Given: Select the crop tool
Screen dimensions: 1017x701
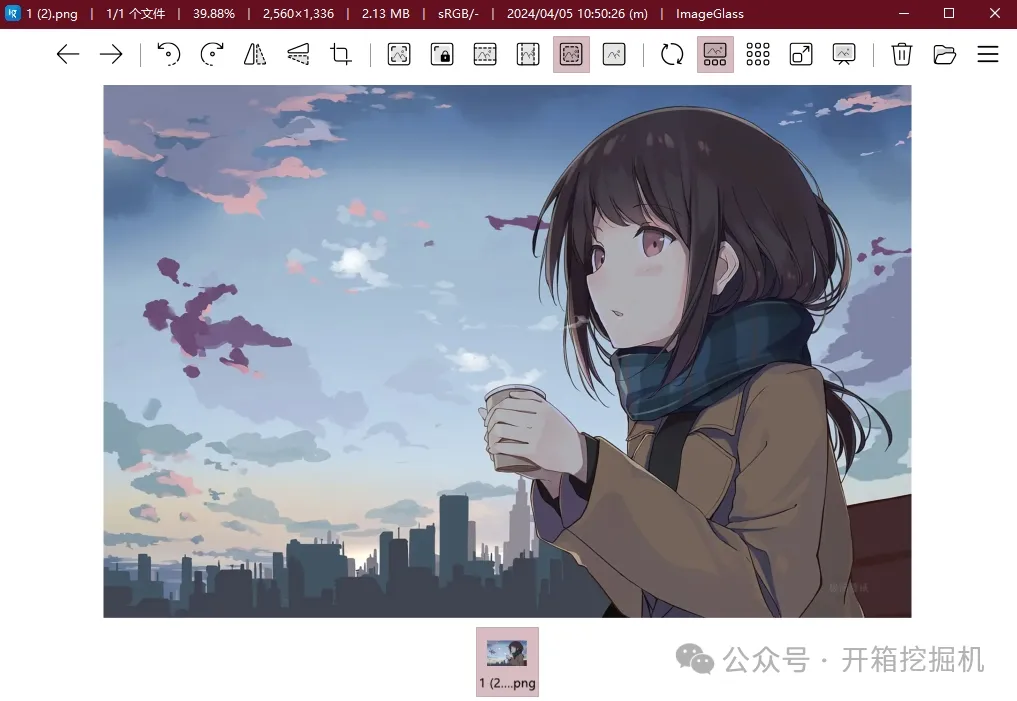Looking at the screenshot, I should (x=341, y=55).
